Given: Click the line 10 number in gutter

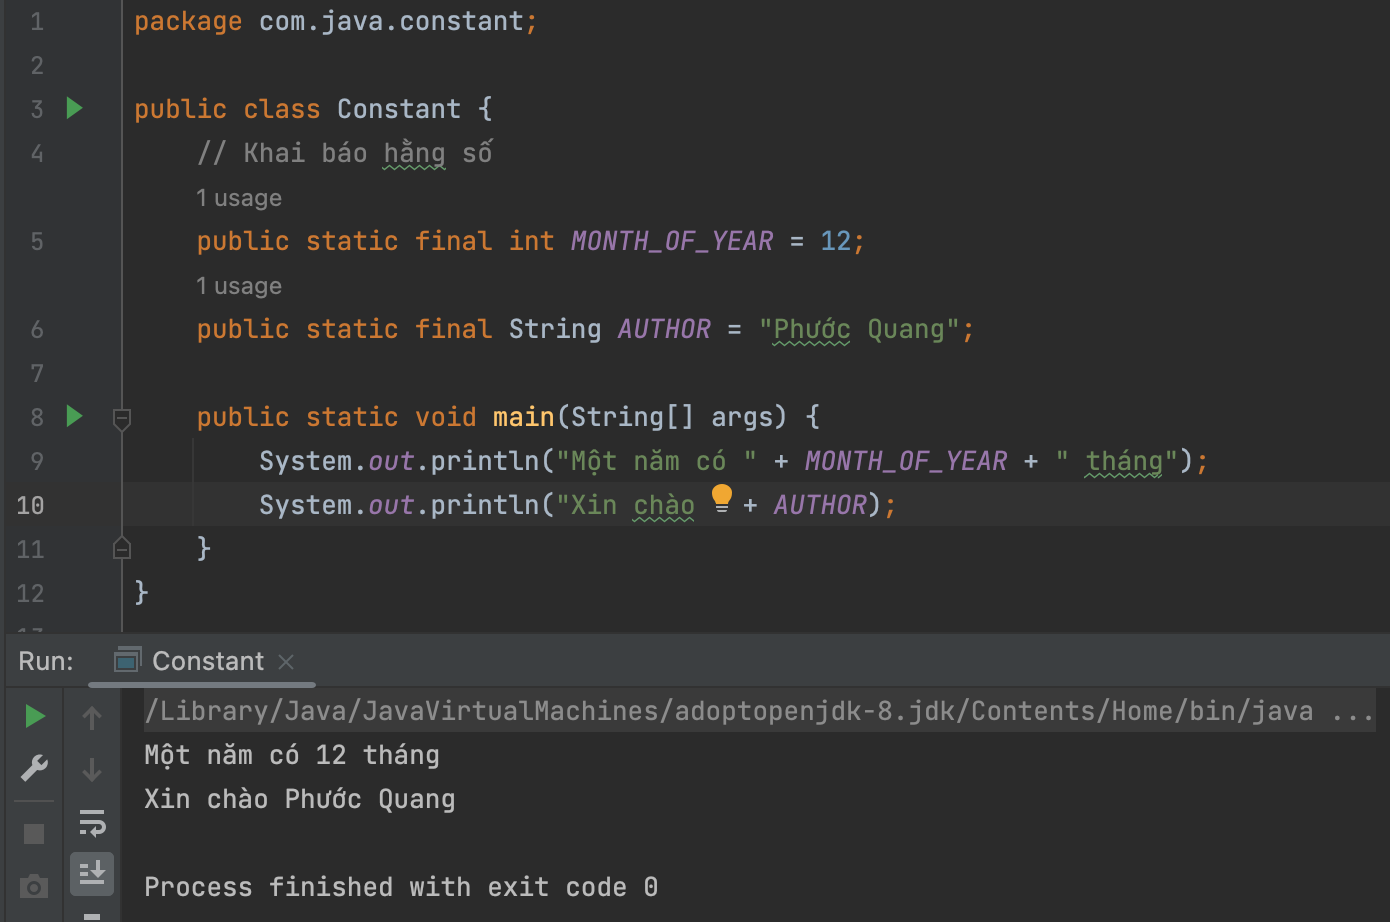Looking at the screenshot, I should tap(30, 505).
